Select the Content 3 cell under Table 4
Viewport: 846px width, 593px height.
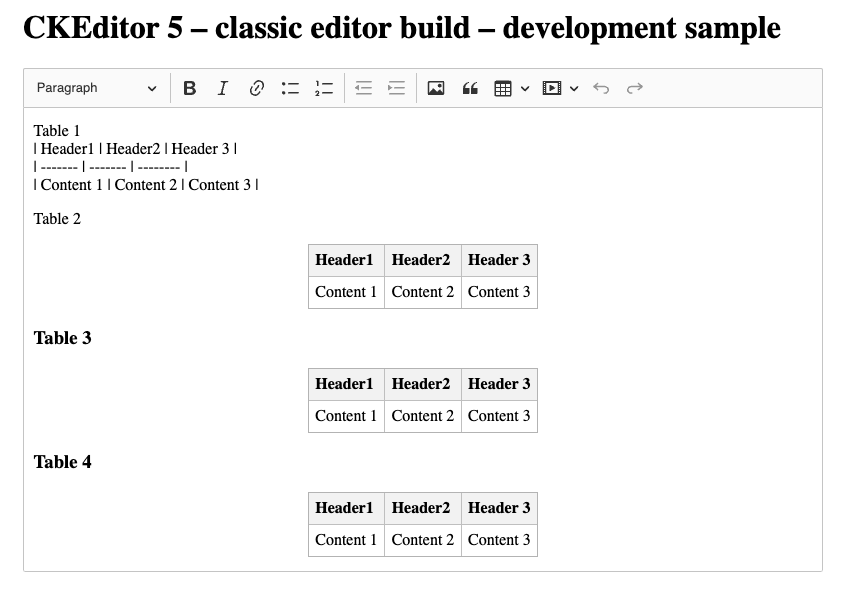[x=499, y=540]
